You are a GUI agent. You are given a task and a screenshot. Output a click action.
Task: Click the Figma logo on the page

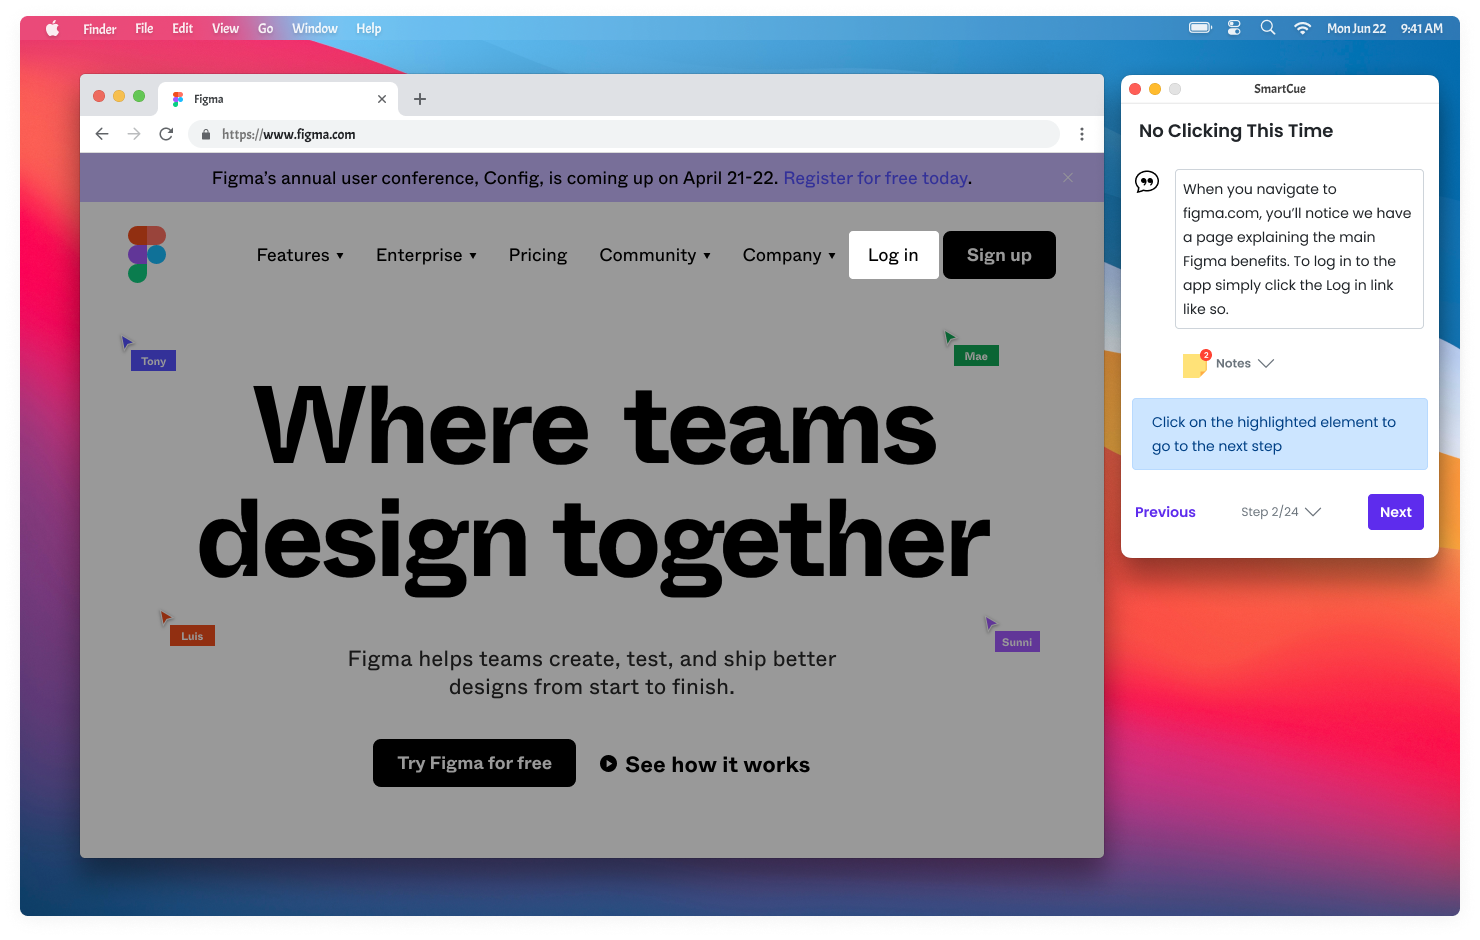click(147, 254)
